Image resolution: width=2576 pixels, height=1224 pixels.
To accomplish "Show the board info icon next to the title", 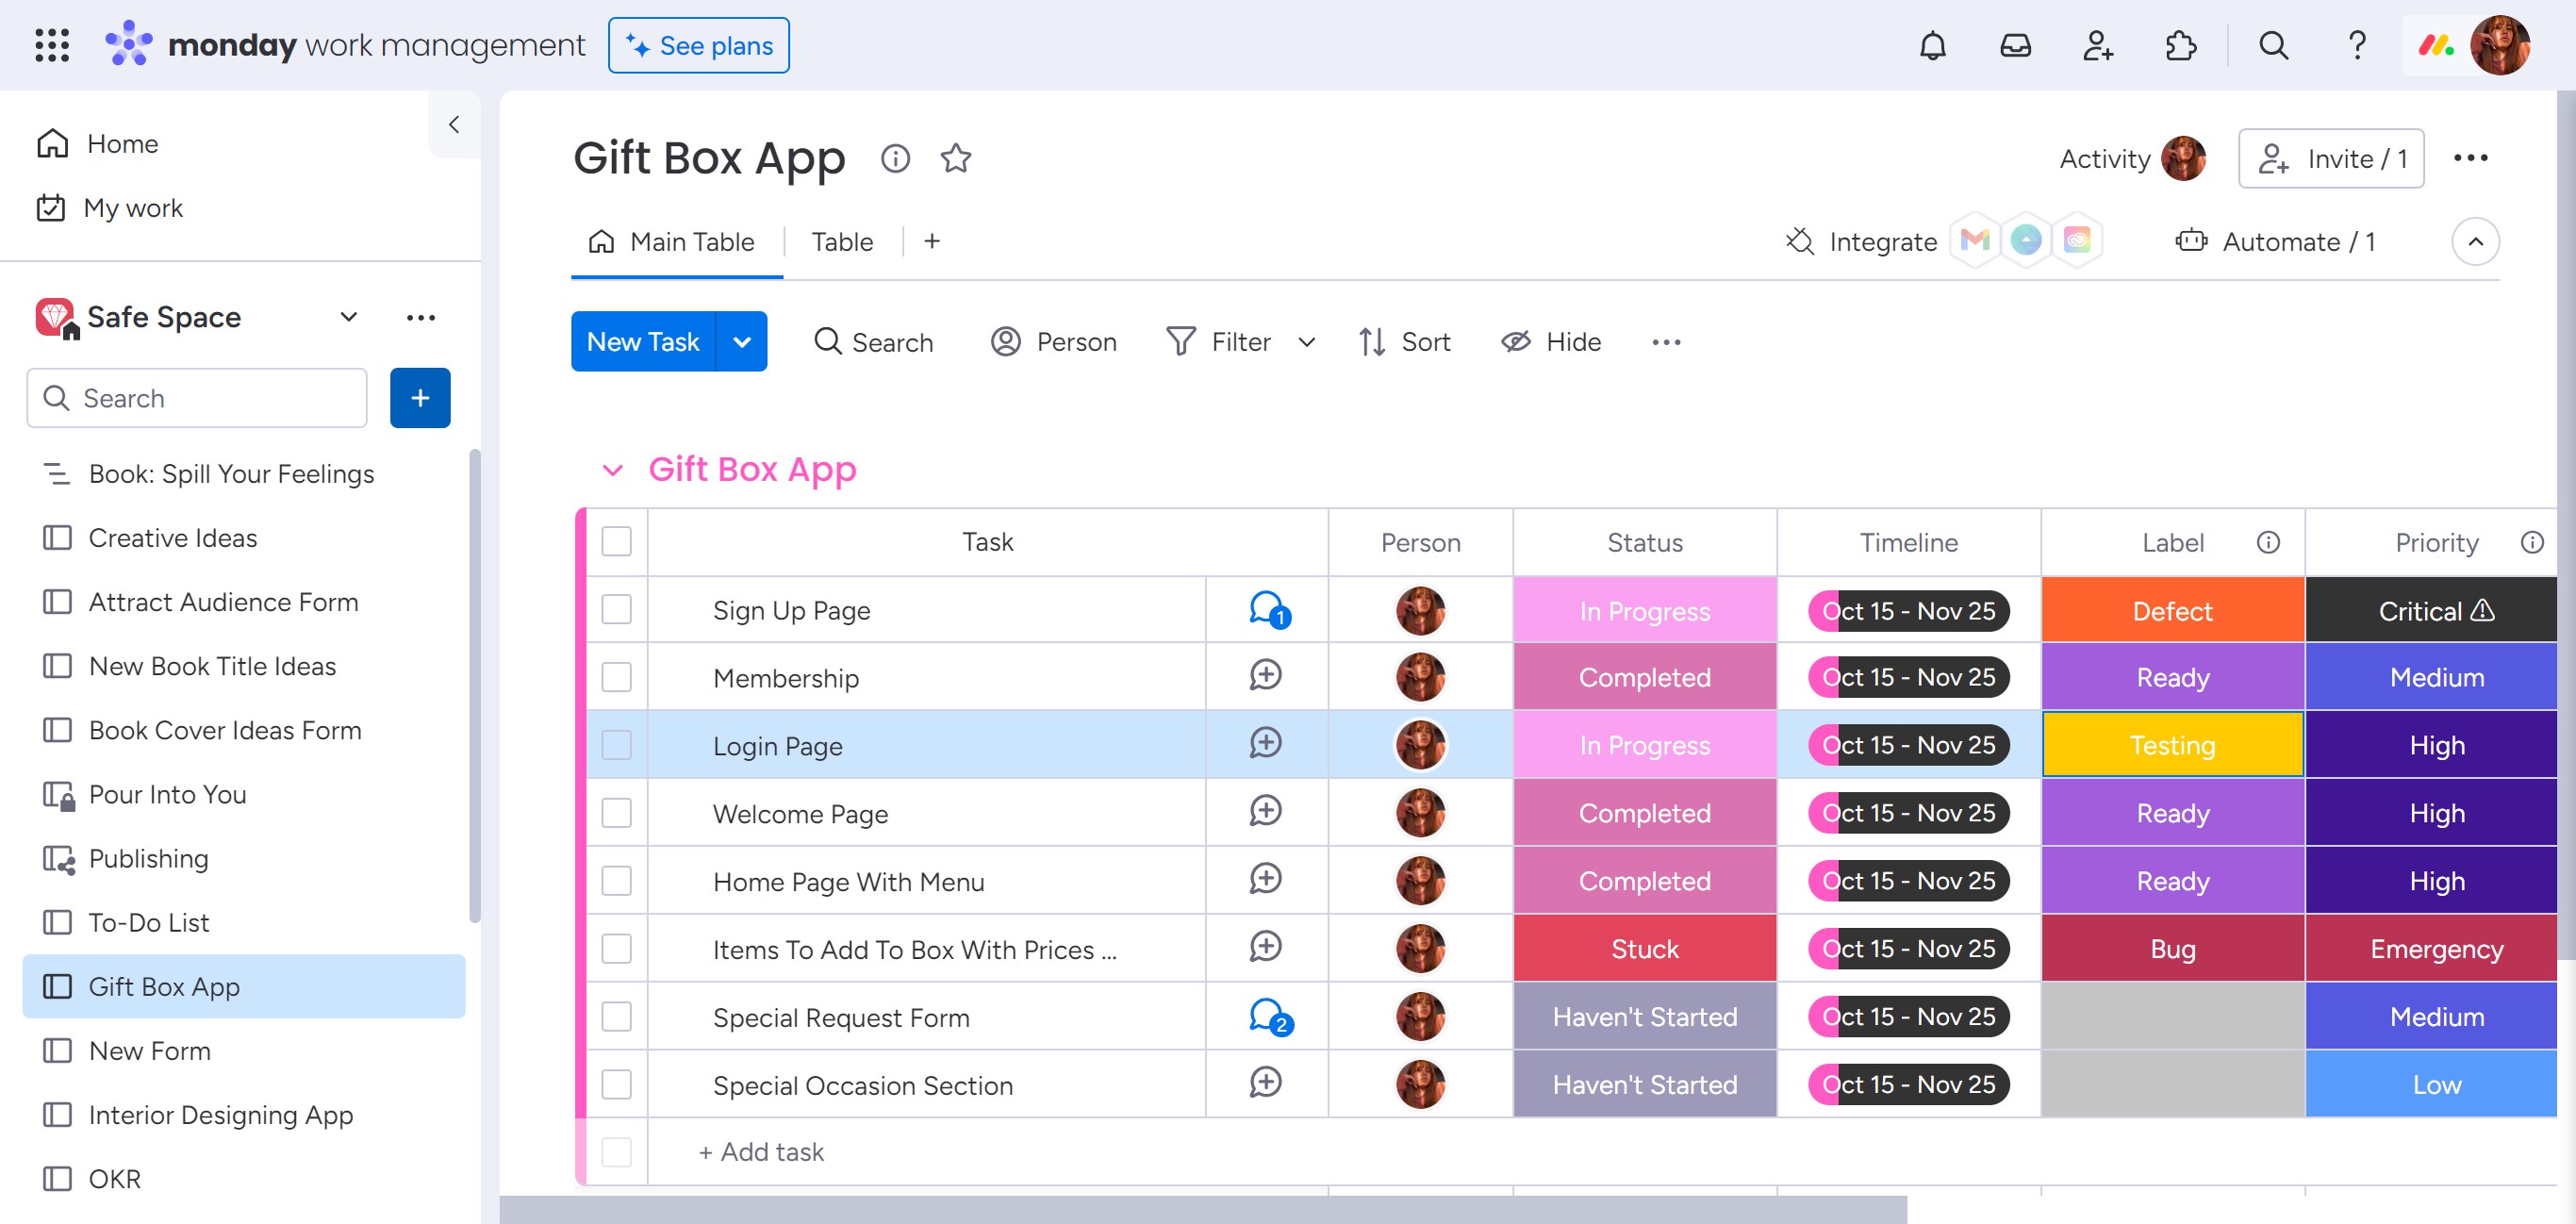I will pyautogui.click(x=895, y=158).
